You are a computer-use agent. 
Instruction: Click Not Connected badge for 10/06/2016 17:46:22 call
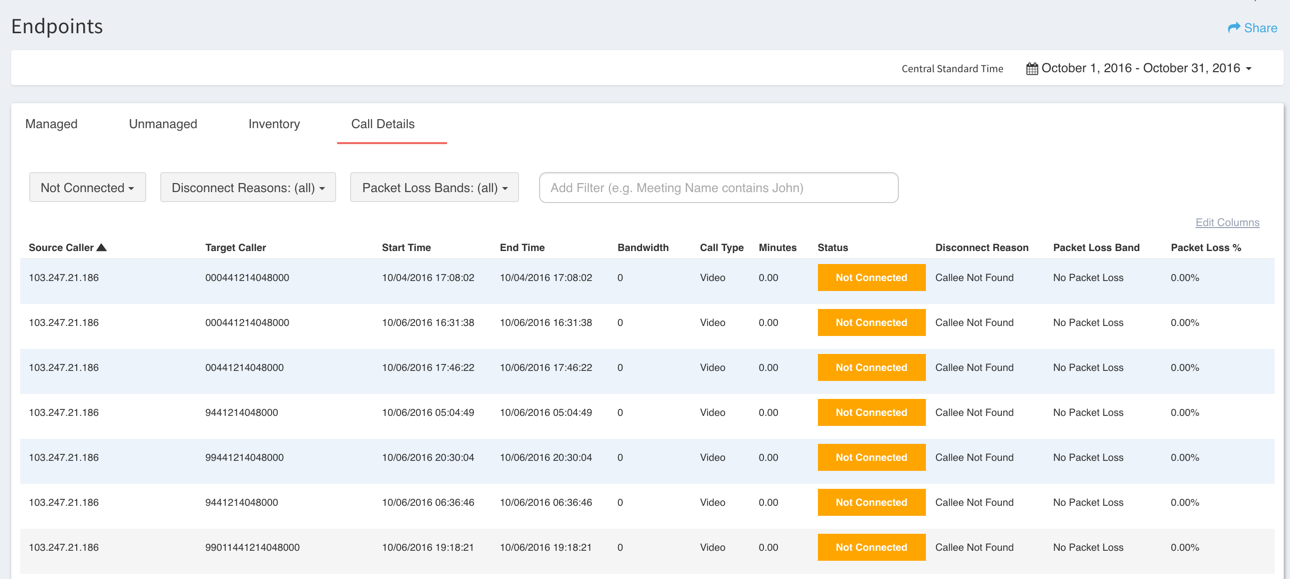coord(872,368)
